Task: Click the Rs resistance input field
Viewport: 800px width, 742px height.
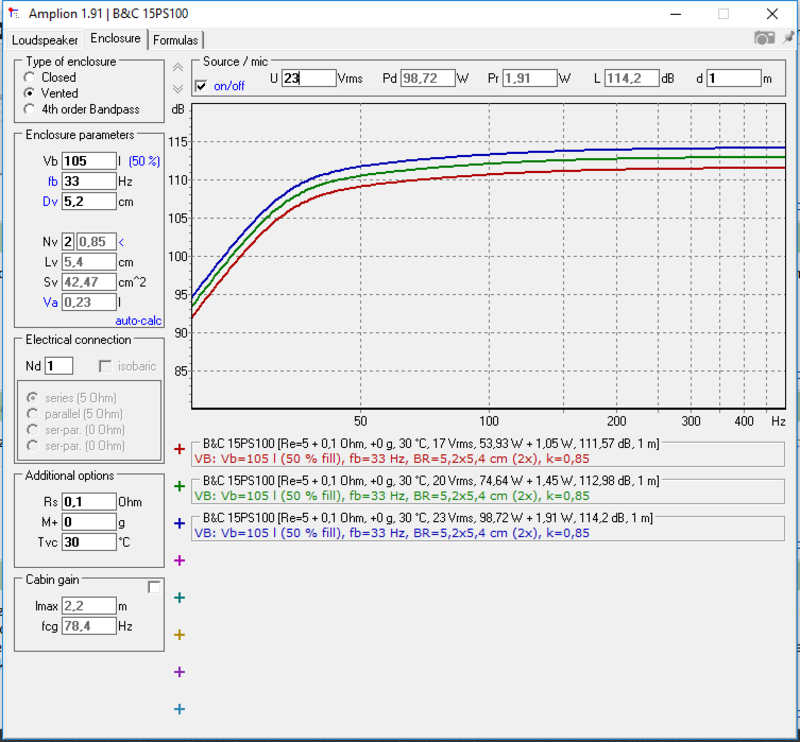Action: click(89, 502)
